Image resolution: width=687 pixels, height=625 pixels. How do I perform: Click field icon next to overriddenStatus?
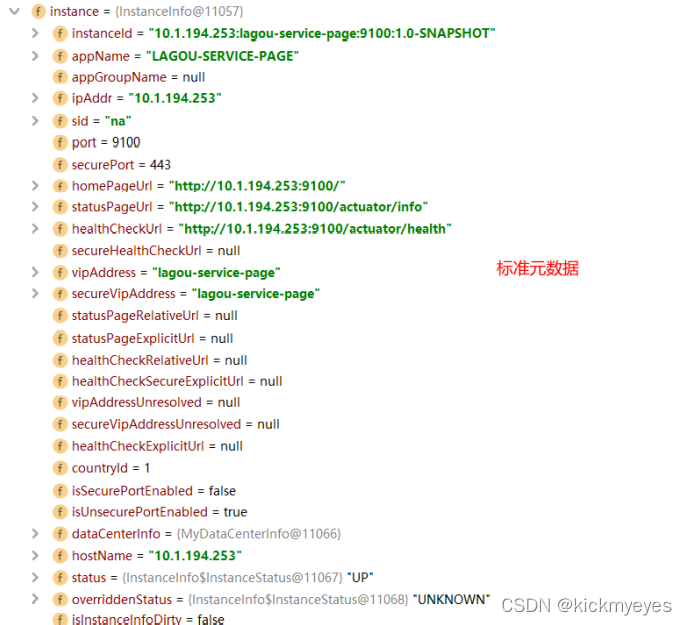[60, 600]
